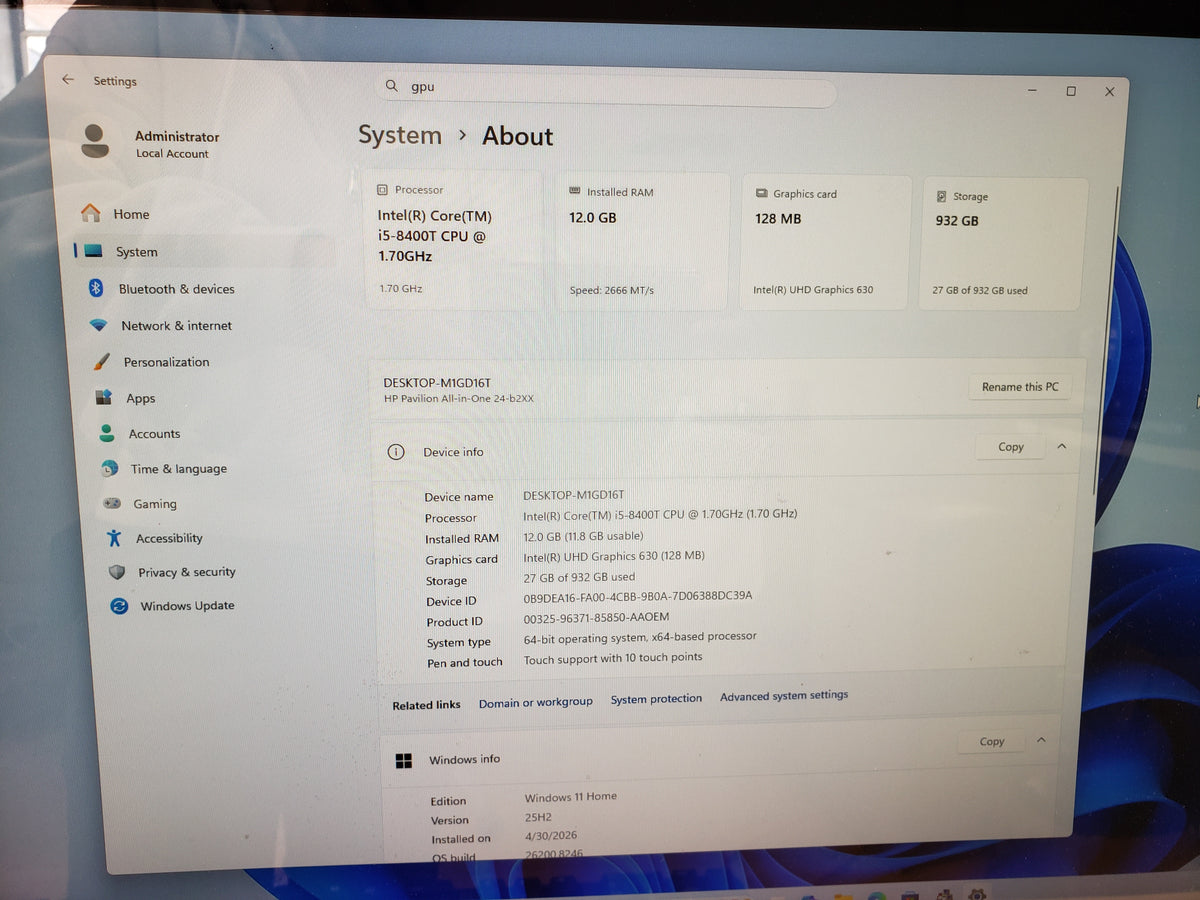Click 'HP Pavilion All-in-One 24-b2XX' text
The image size is (1200, 900).
[459, 398]
